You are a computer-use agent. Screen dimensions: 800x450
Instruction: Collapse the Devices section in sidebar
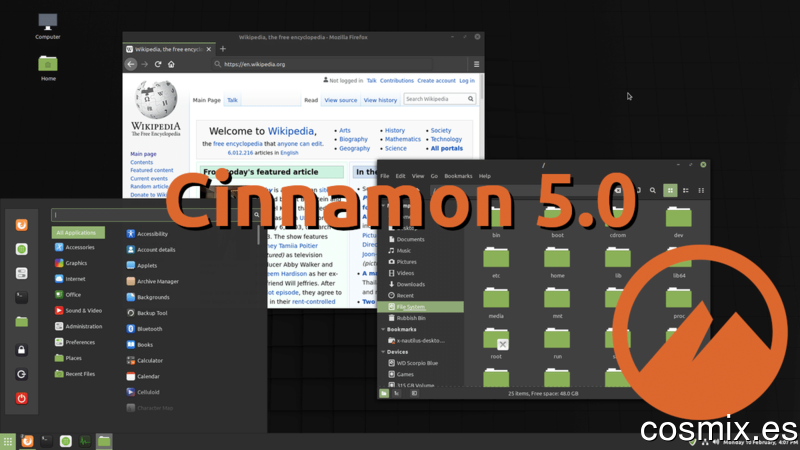pos(383,352)
